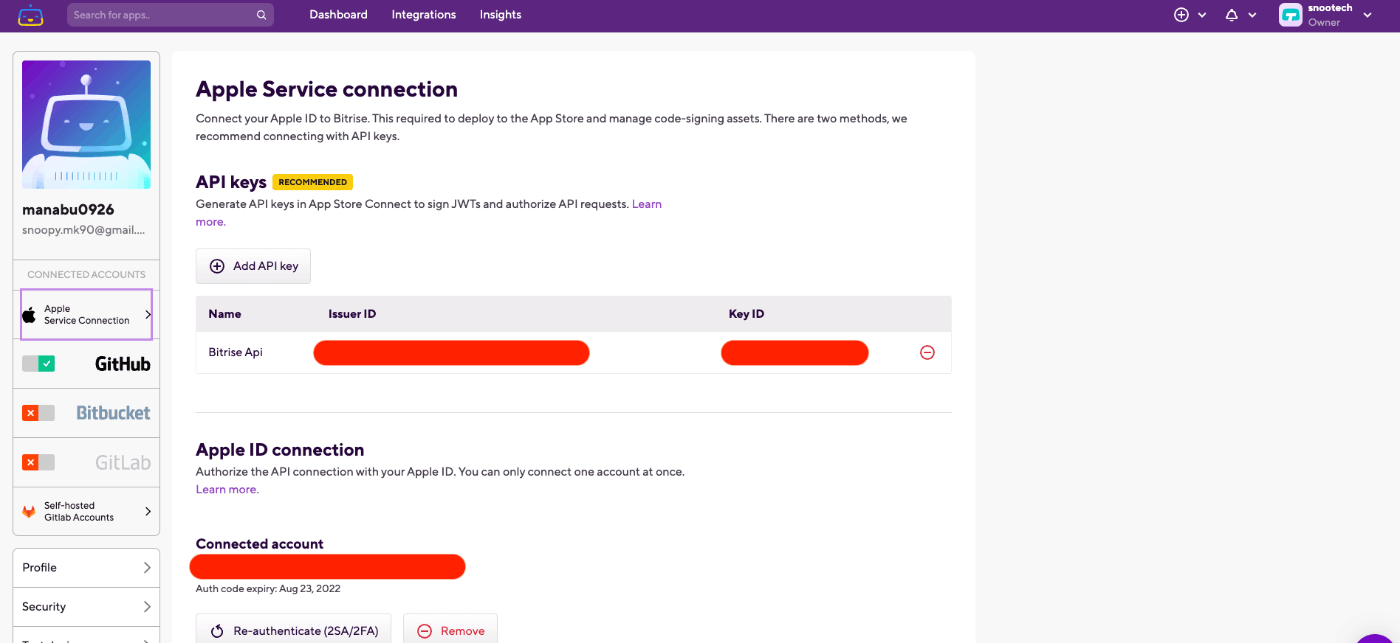Image resolution: width=1400 pixels, height=643 pixels.
Task: Follow the Apple ID Learn more link
Action: click(227, 490)
